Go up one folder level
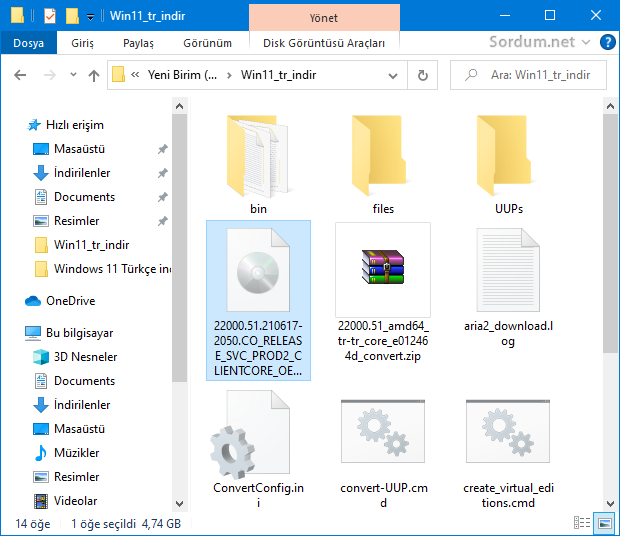Screen dimensions: 620x536 (94, 75)
